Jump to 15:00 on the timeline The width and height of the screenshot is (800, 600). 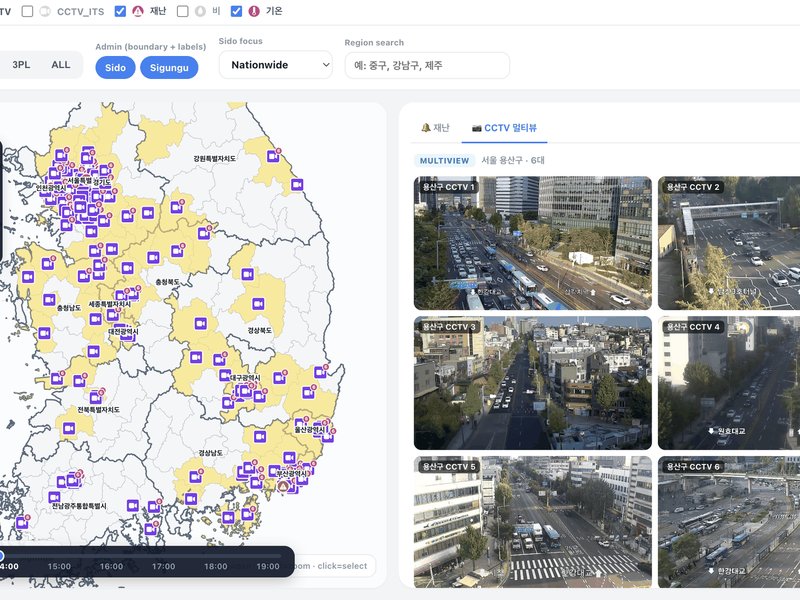tap(59, 566)
